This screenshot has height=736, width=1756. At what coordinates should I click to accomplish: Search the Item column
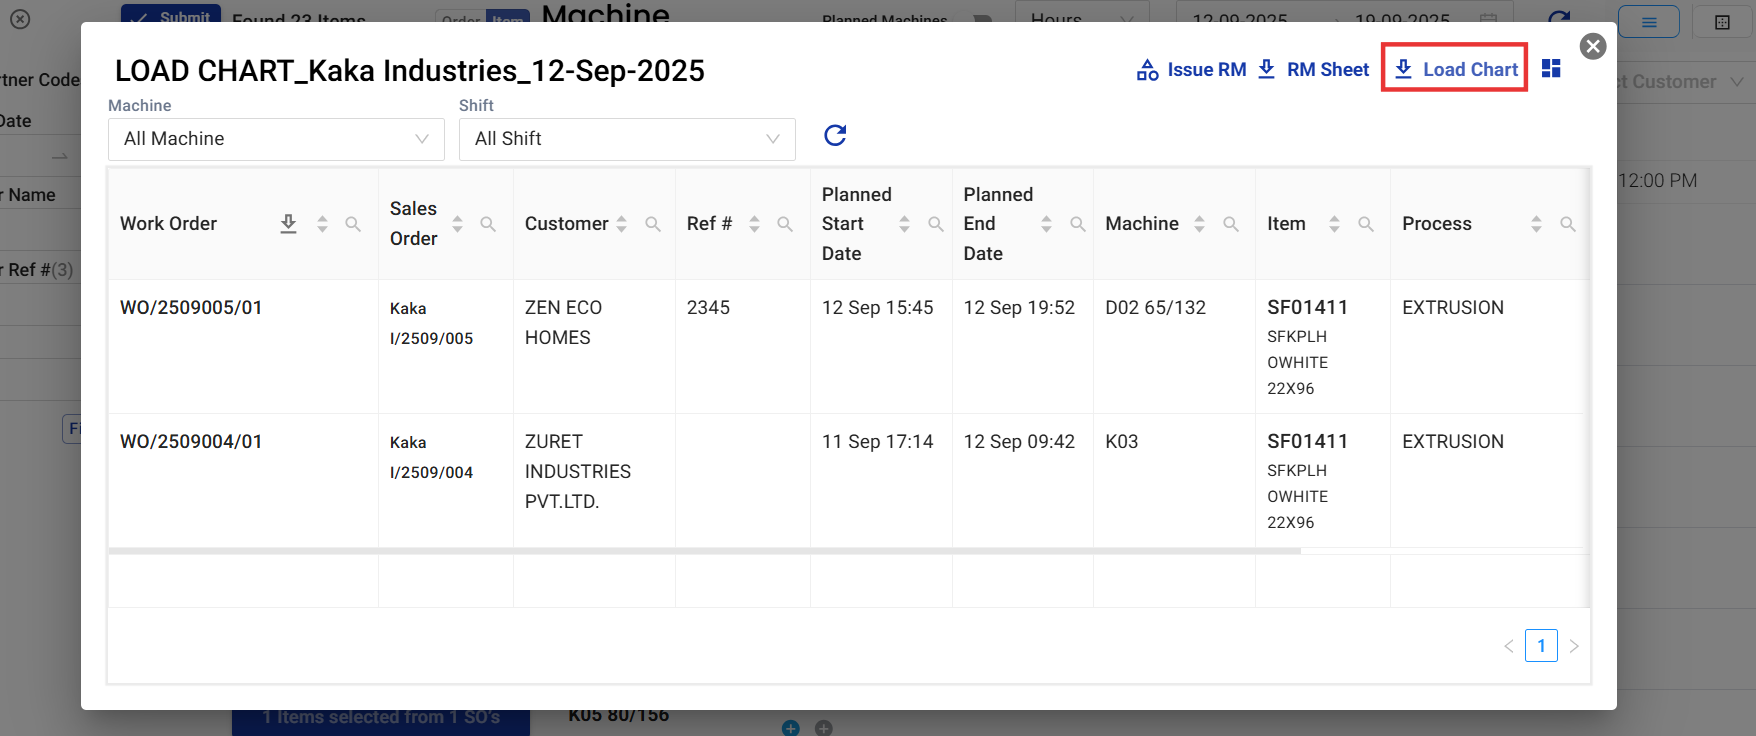1366,224
